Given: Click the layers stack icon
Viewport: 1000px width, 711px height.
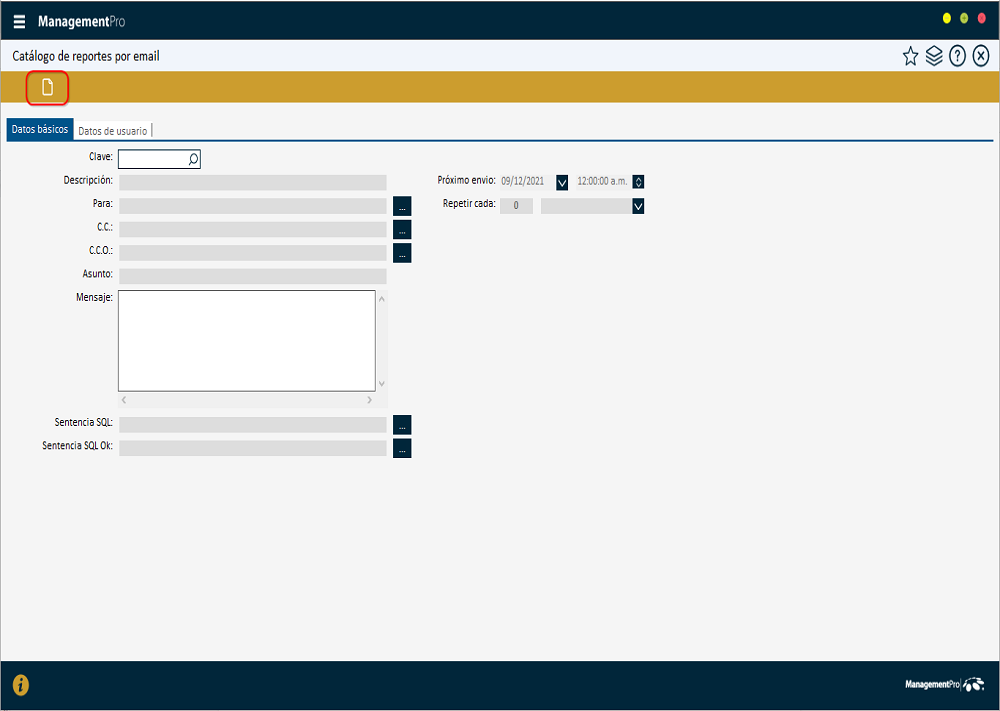Looking at the screenshot, I should tap(934, 57).
